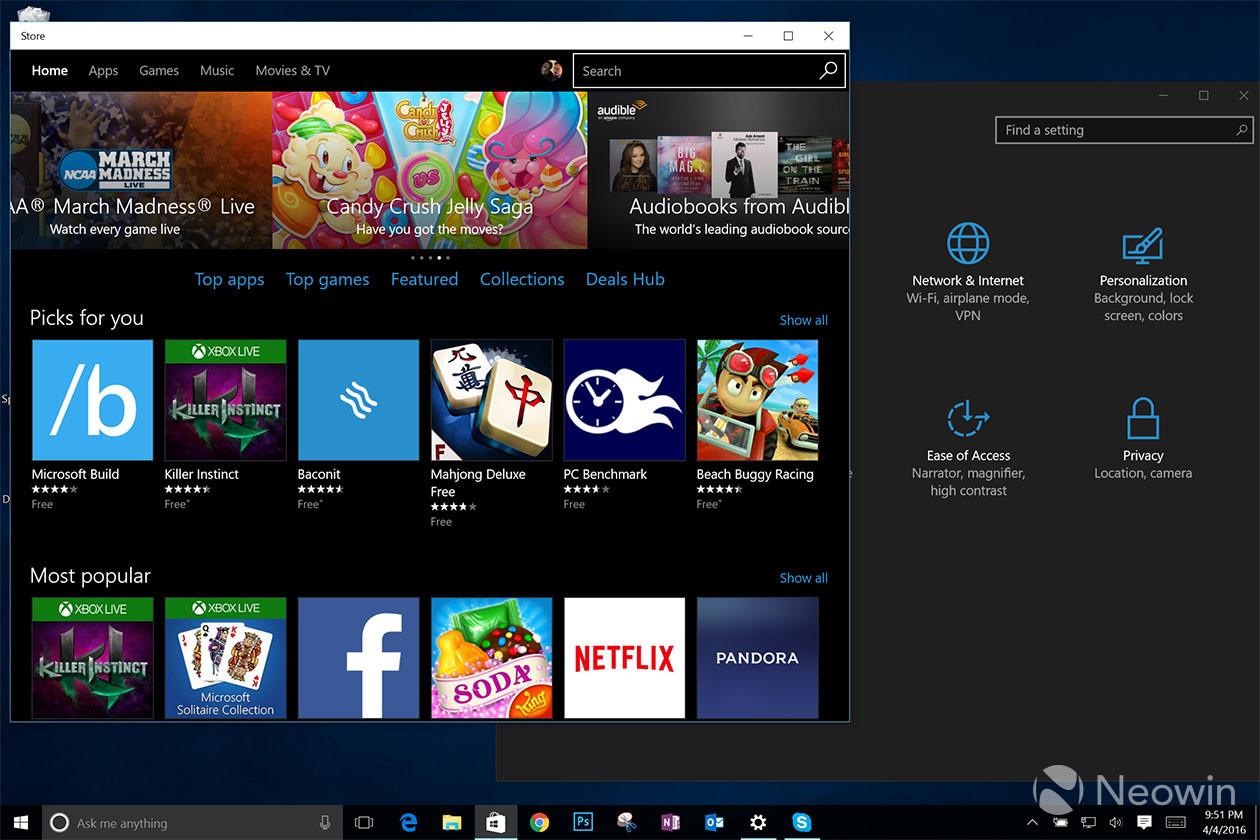Screen dimensions: 1260x840
Task: Open OneNote from the taskbar
Action: [671, 822]
